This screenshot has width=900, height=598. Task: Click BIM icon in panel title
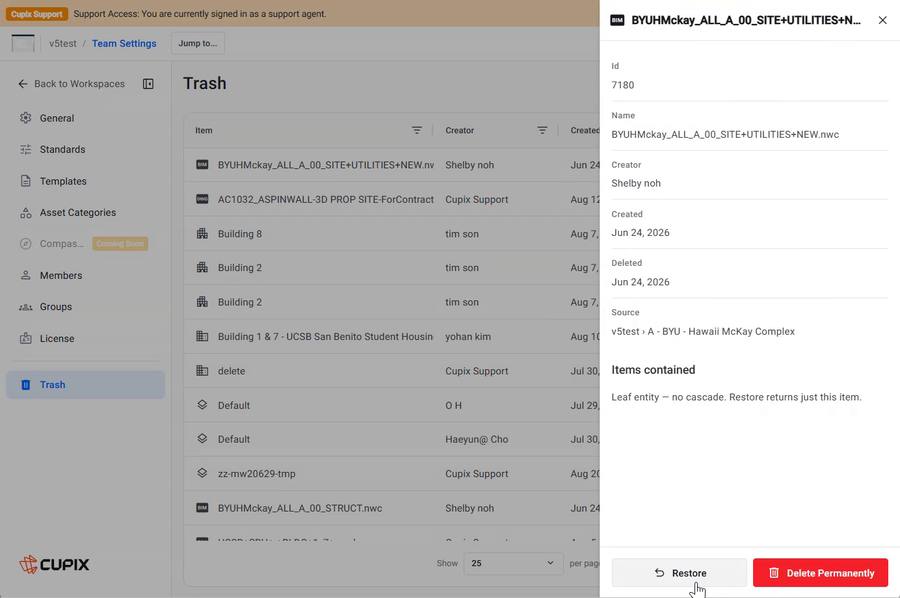click(617, 21)
